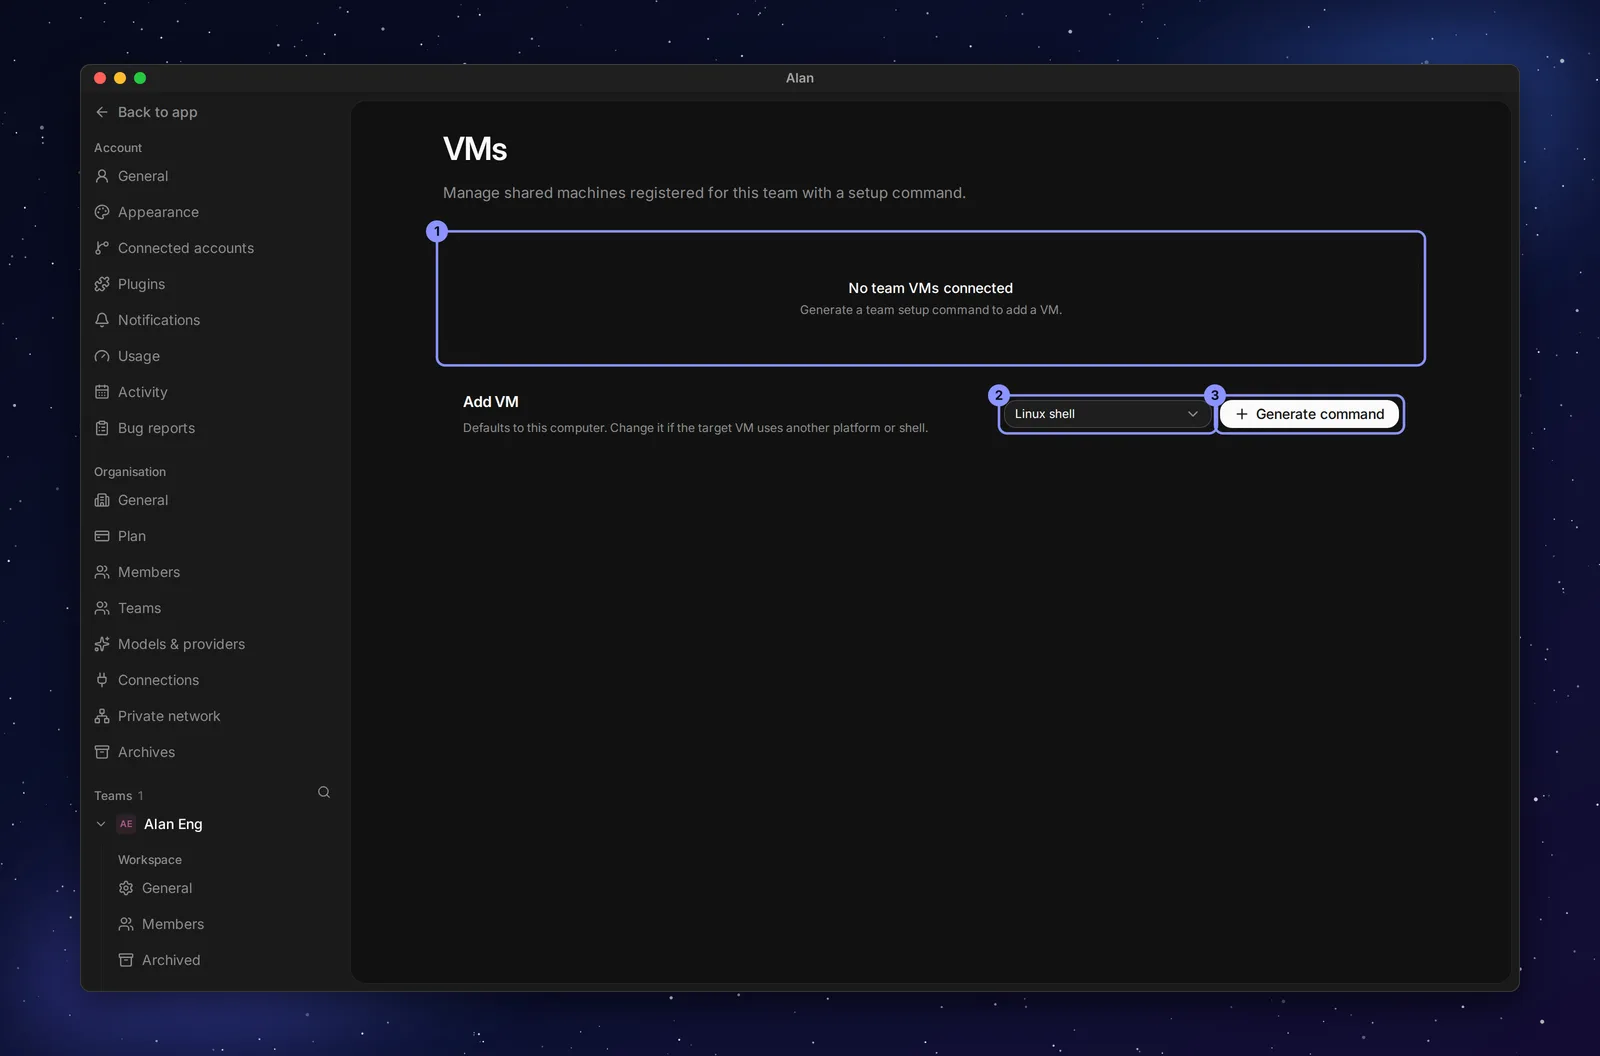Search teams with the magnifier icon

pyautogui.click(x=324, y=792)
